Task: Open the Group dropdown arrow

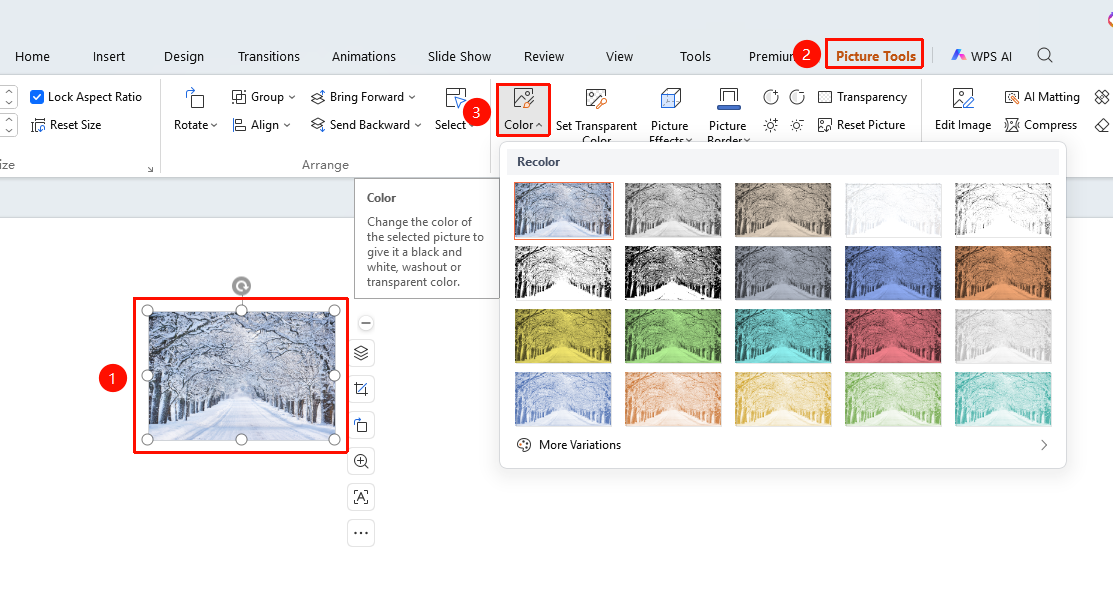Action: [292, 97]
